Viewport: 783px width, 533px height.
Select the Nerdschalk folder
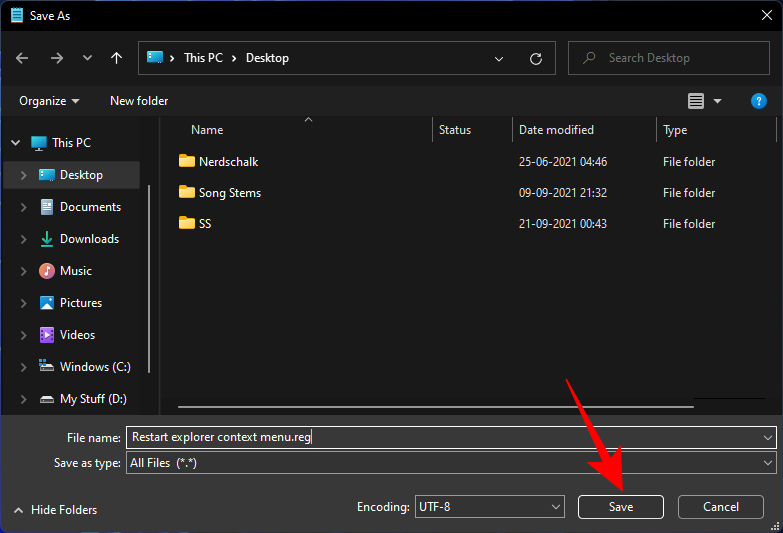(228, 162)
